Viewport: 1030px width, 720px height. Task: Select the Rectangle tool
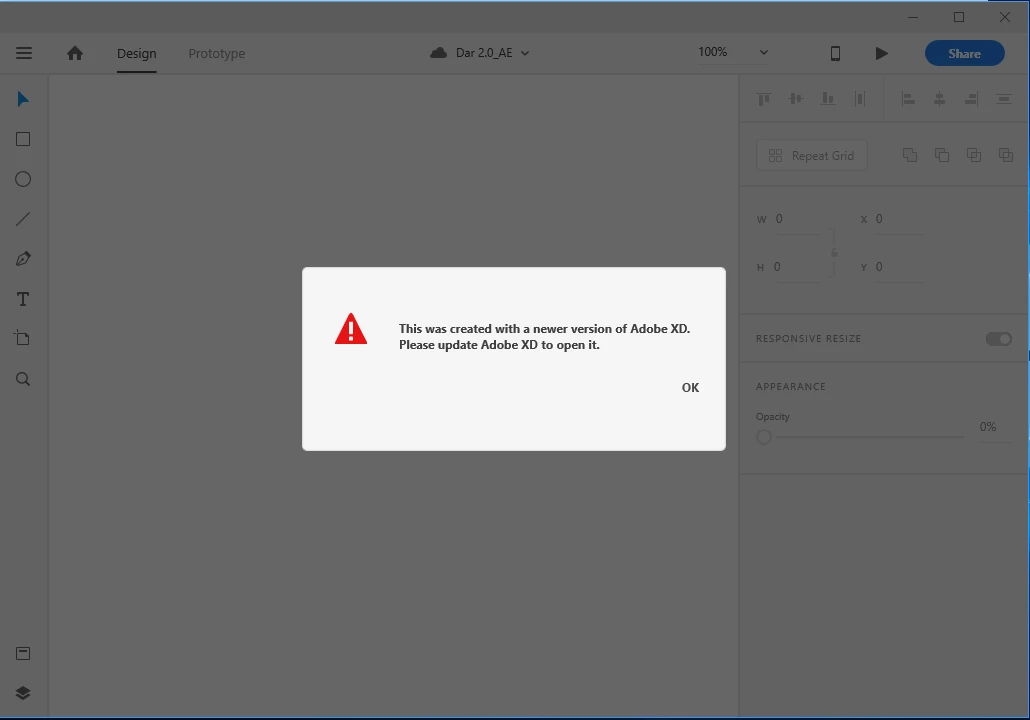tap(23, 139)
